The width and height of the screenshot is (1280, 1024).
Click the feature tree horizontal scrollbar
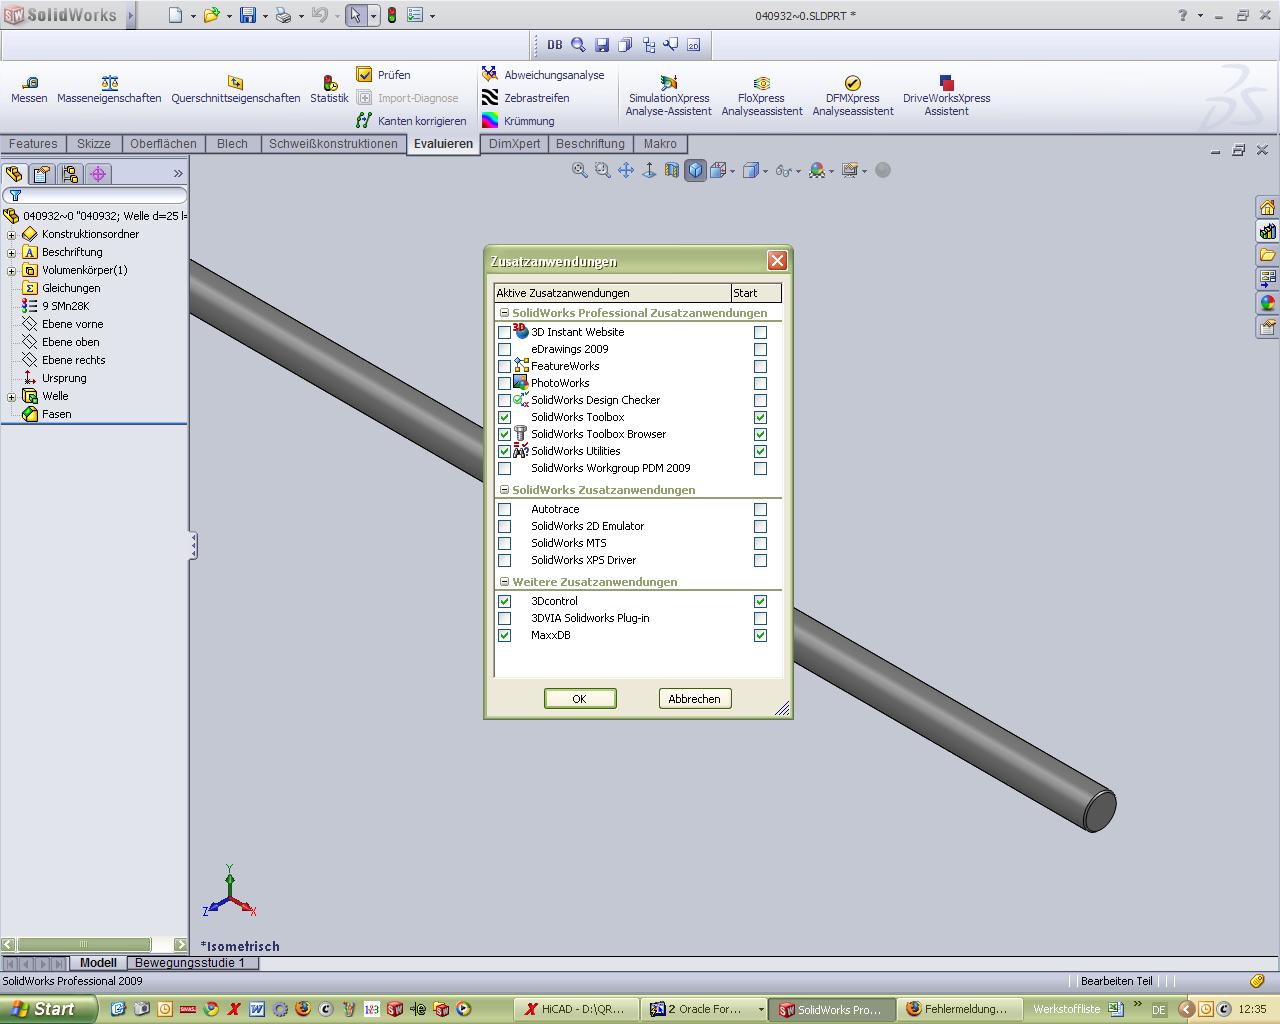pos(84,945)
